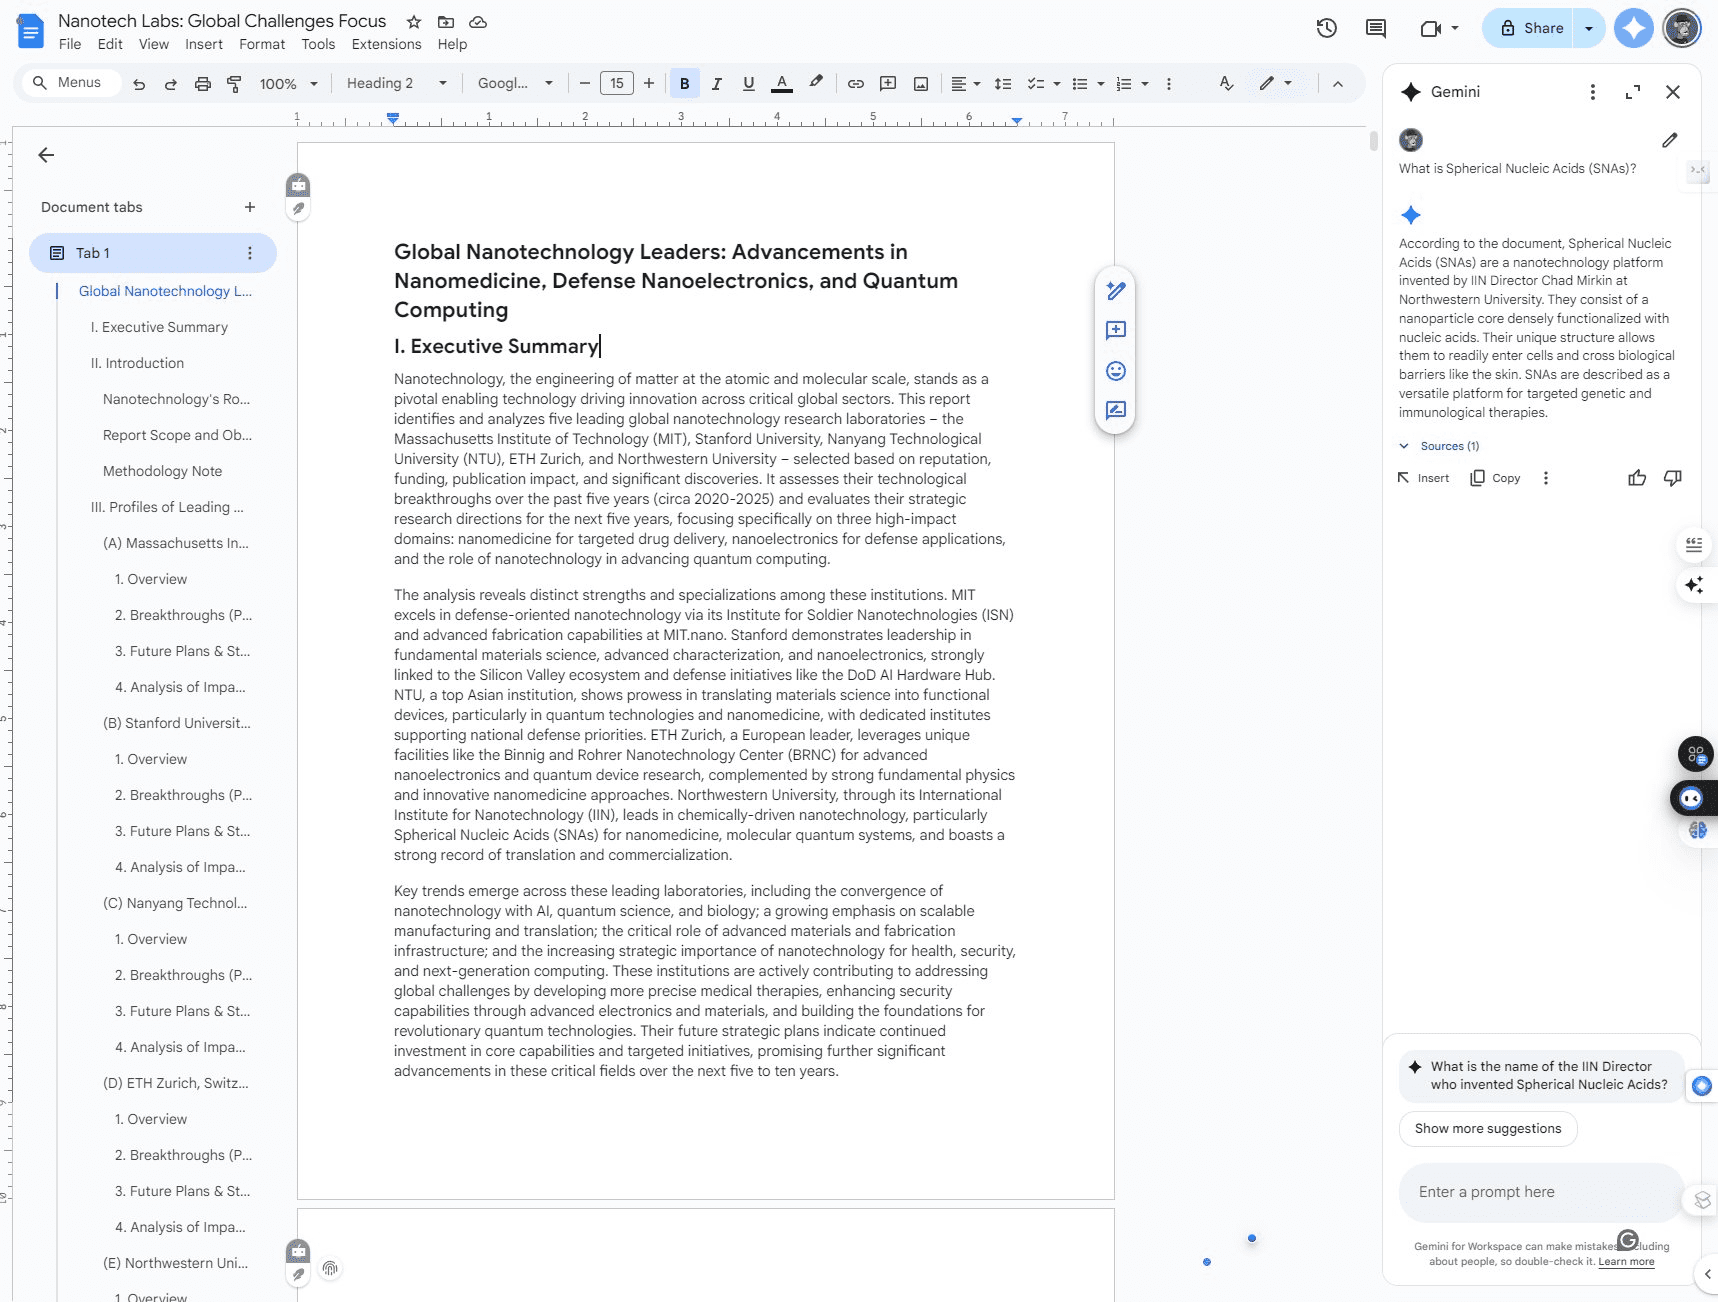Print the document via printer icon
This screenshot has width=1718, height=1302.
(x=203, y=84)
